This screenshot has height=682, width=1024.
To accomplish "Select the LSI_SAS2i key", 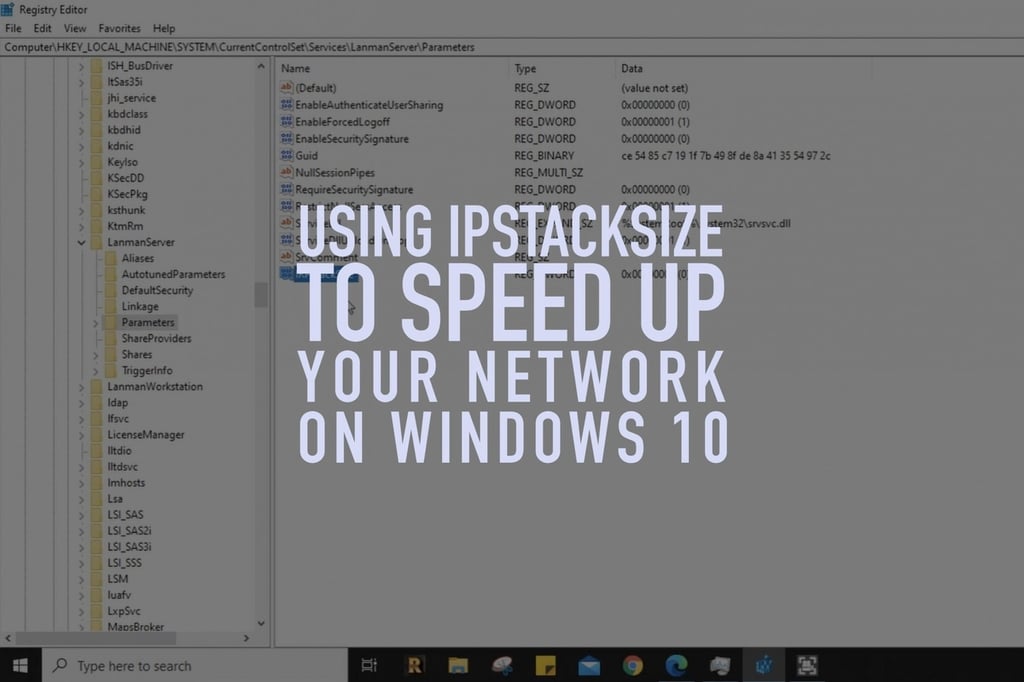I will [x=129, y=531].
